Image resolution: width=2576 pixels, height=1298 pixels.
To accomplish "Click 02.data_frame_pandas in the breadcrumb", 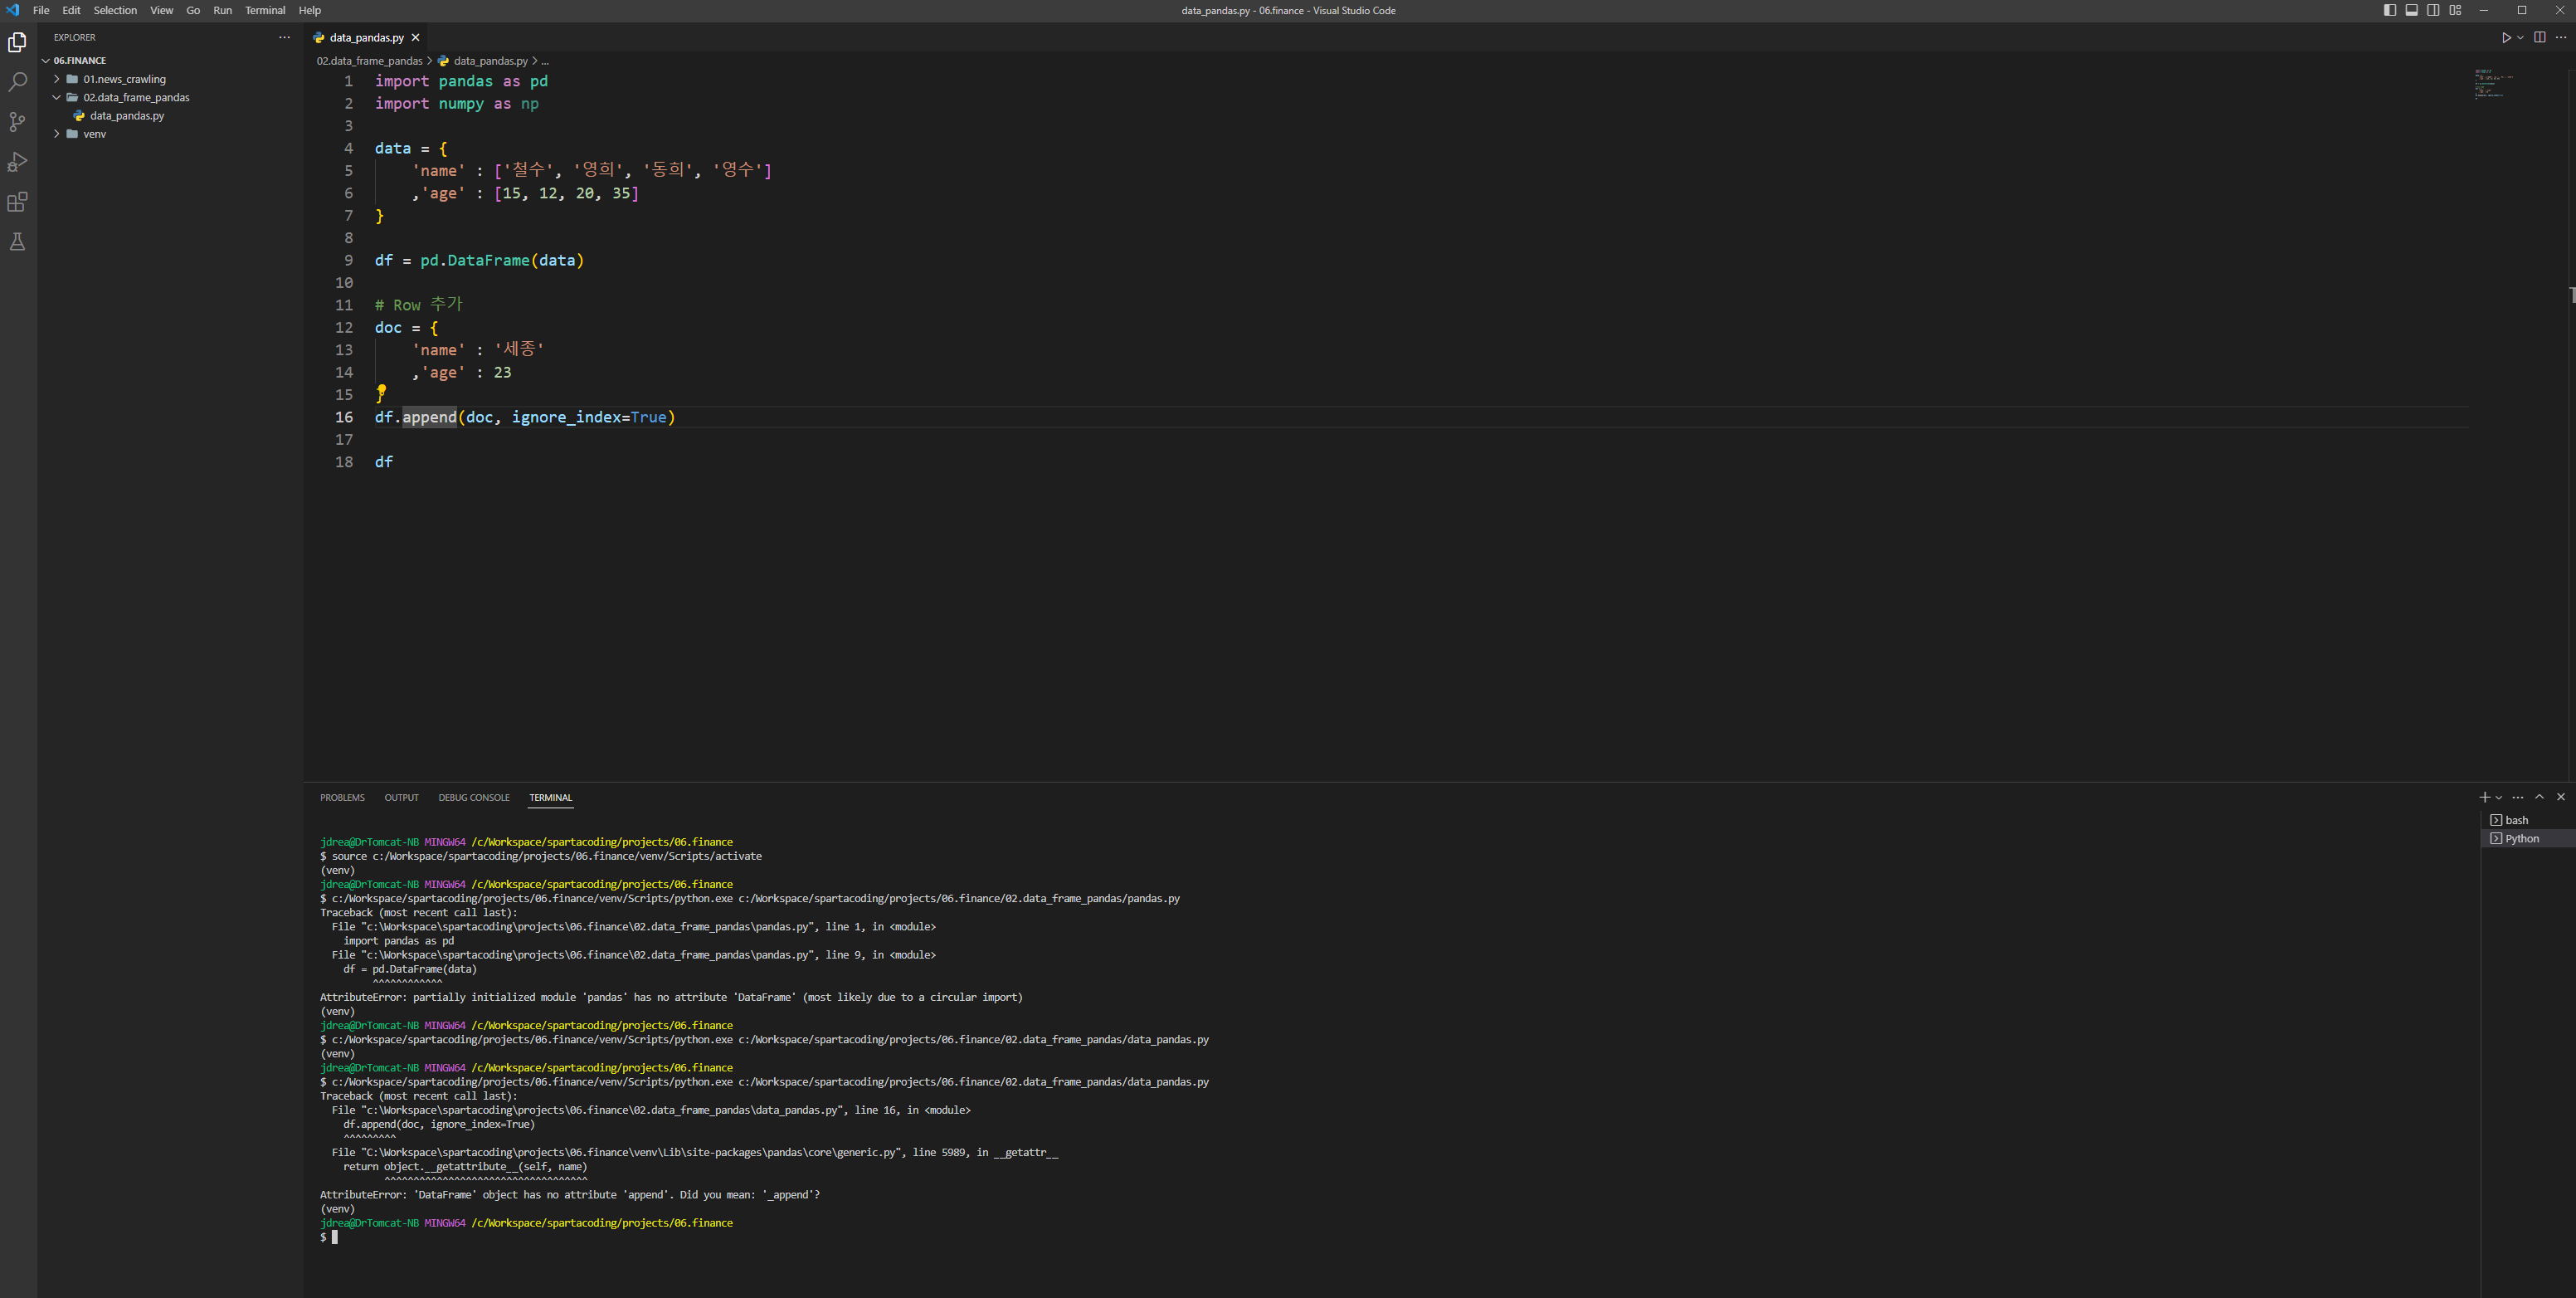I will 370,61.
